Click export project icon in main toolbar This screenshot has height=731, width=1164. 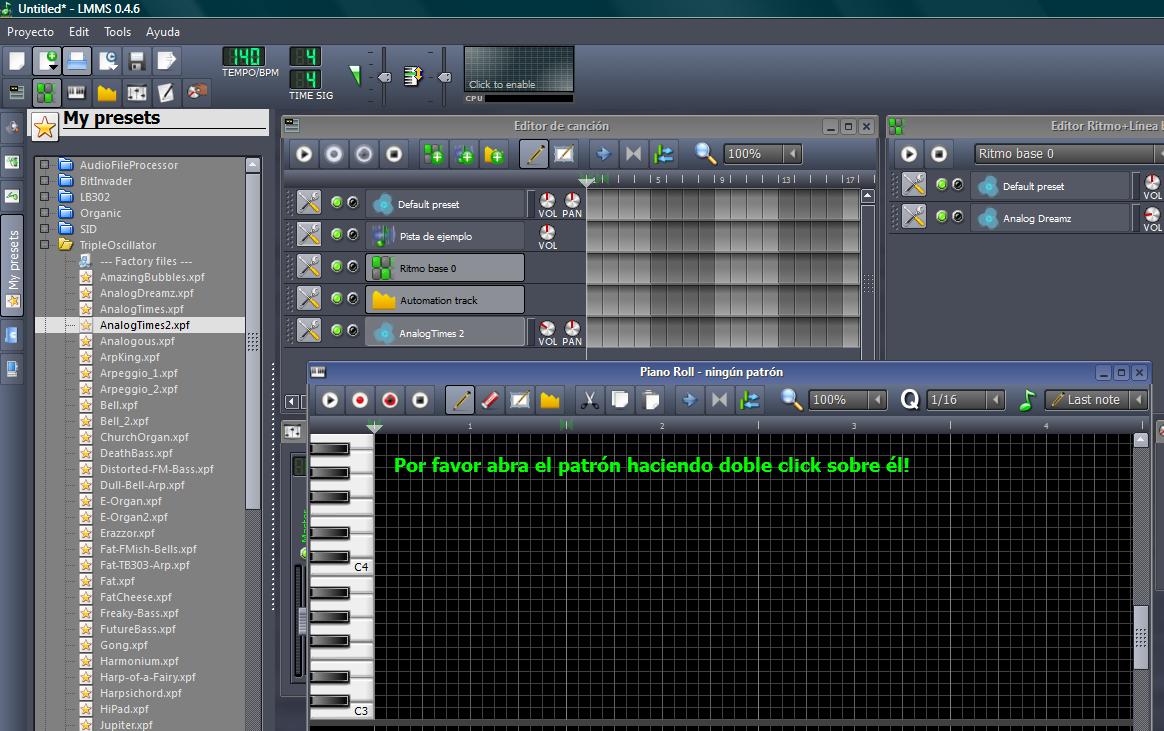coord(167,61)
